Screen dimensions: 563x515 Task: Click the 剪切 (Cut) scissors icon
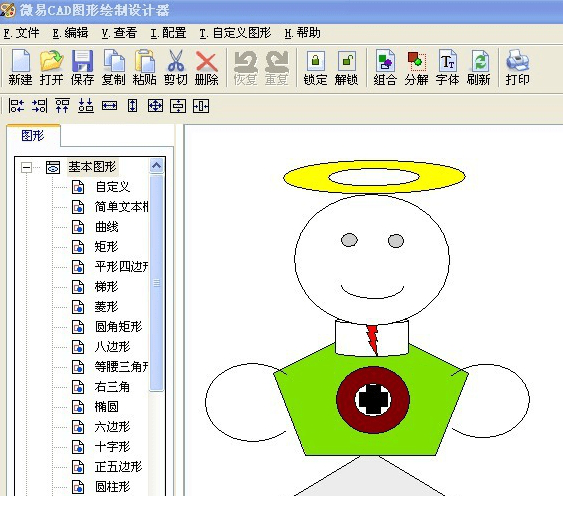click(x=176, y=67)
